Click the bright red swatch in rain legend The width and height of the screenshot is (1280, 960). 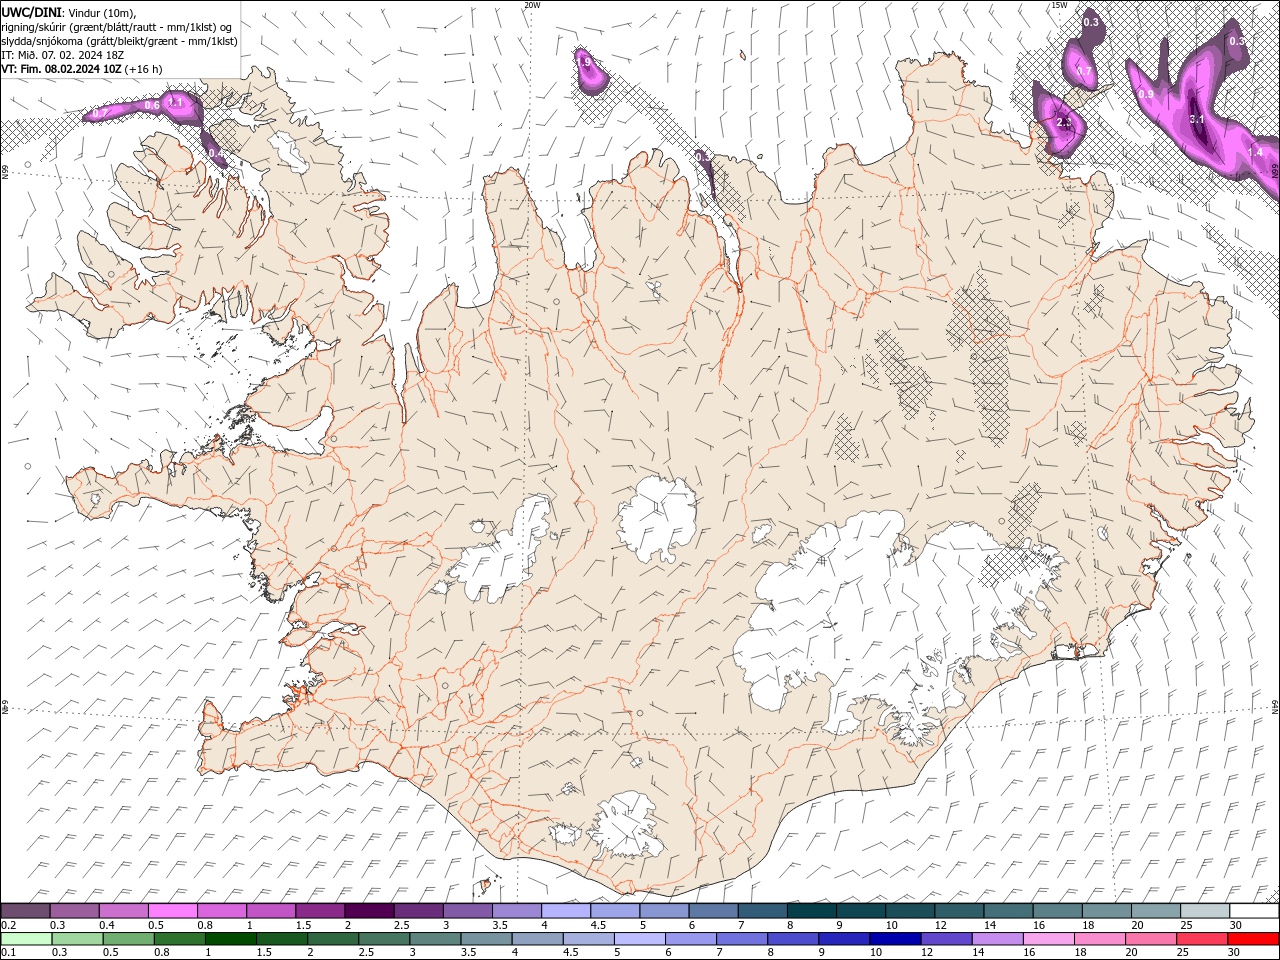click(x=1254, y=939)
